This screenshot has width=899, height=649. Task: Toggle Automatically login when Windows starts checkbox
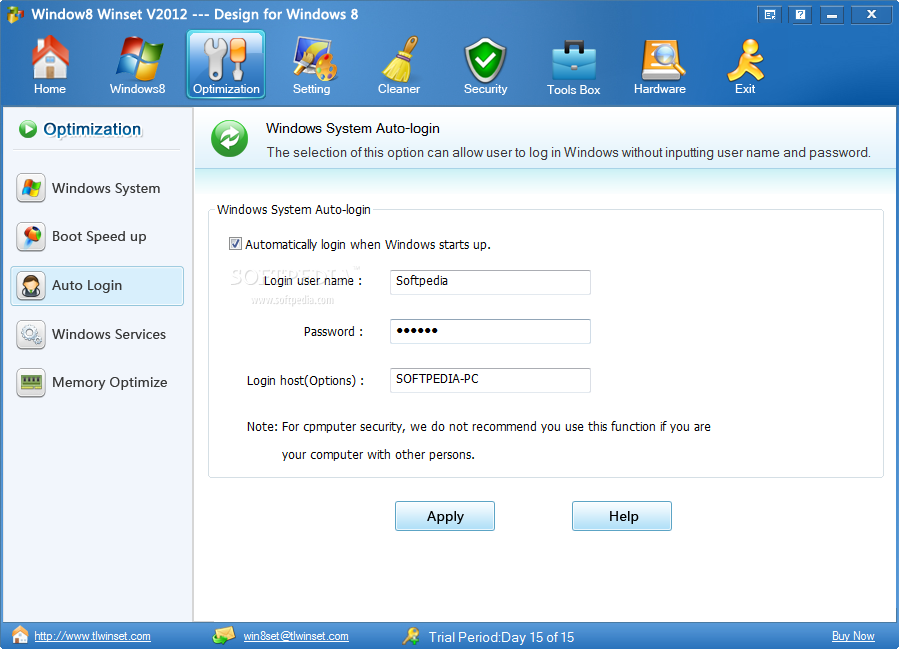pyautogui.click(x=235, y=244)
